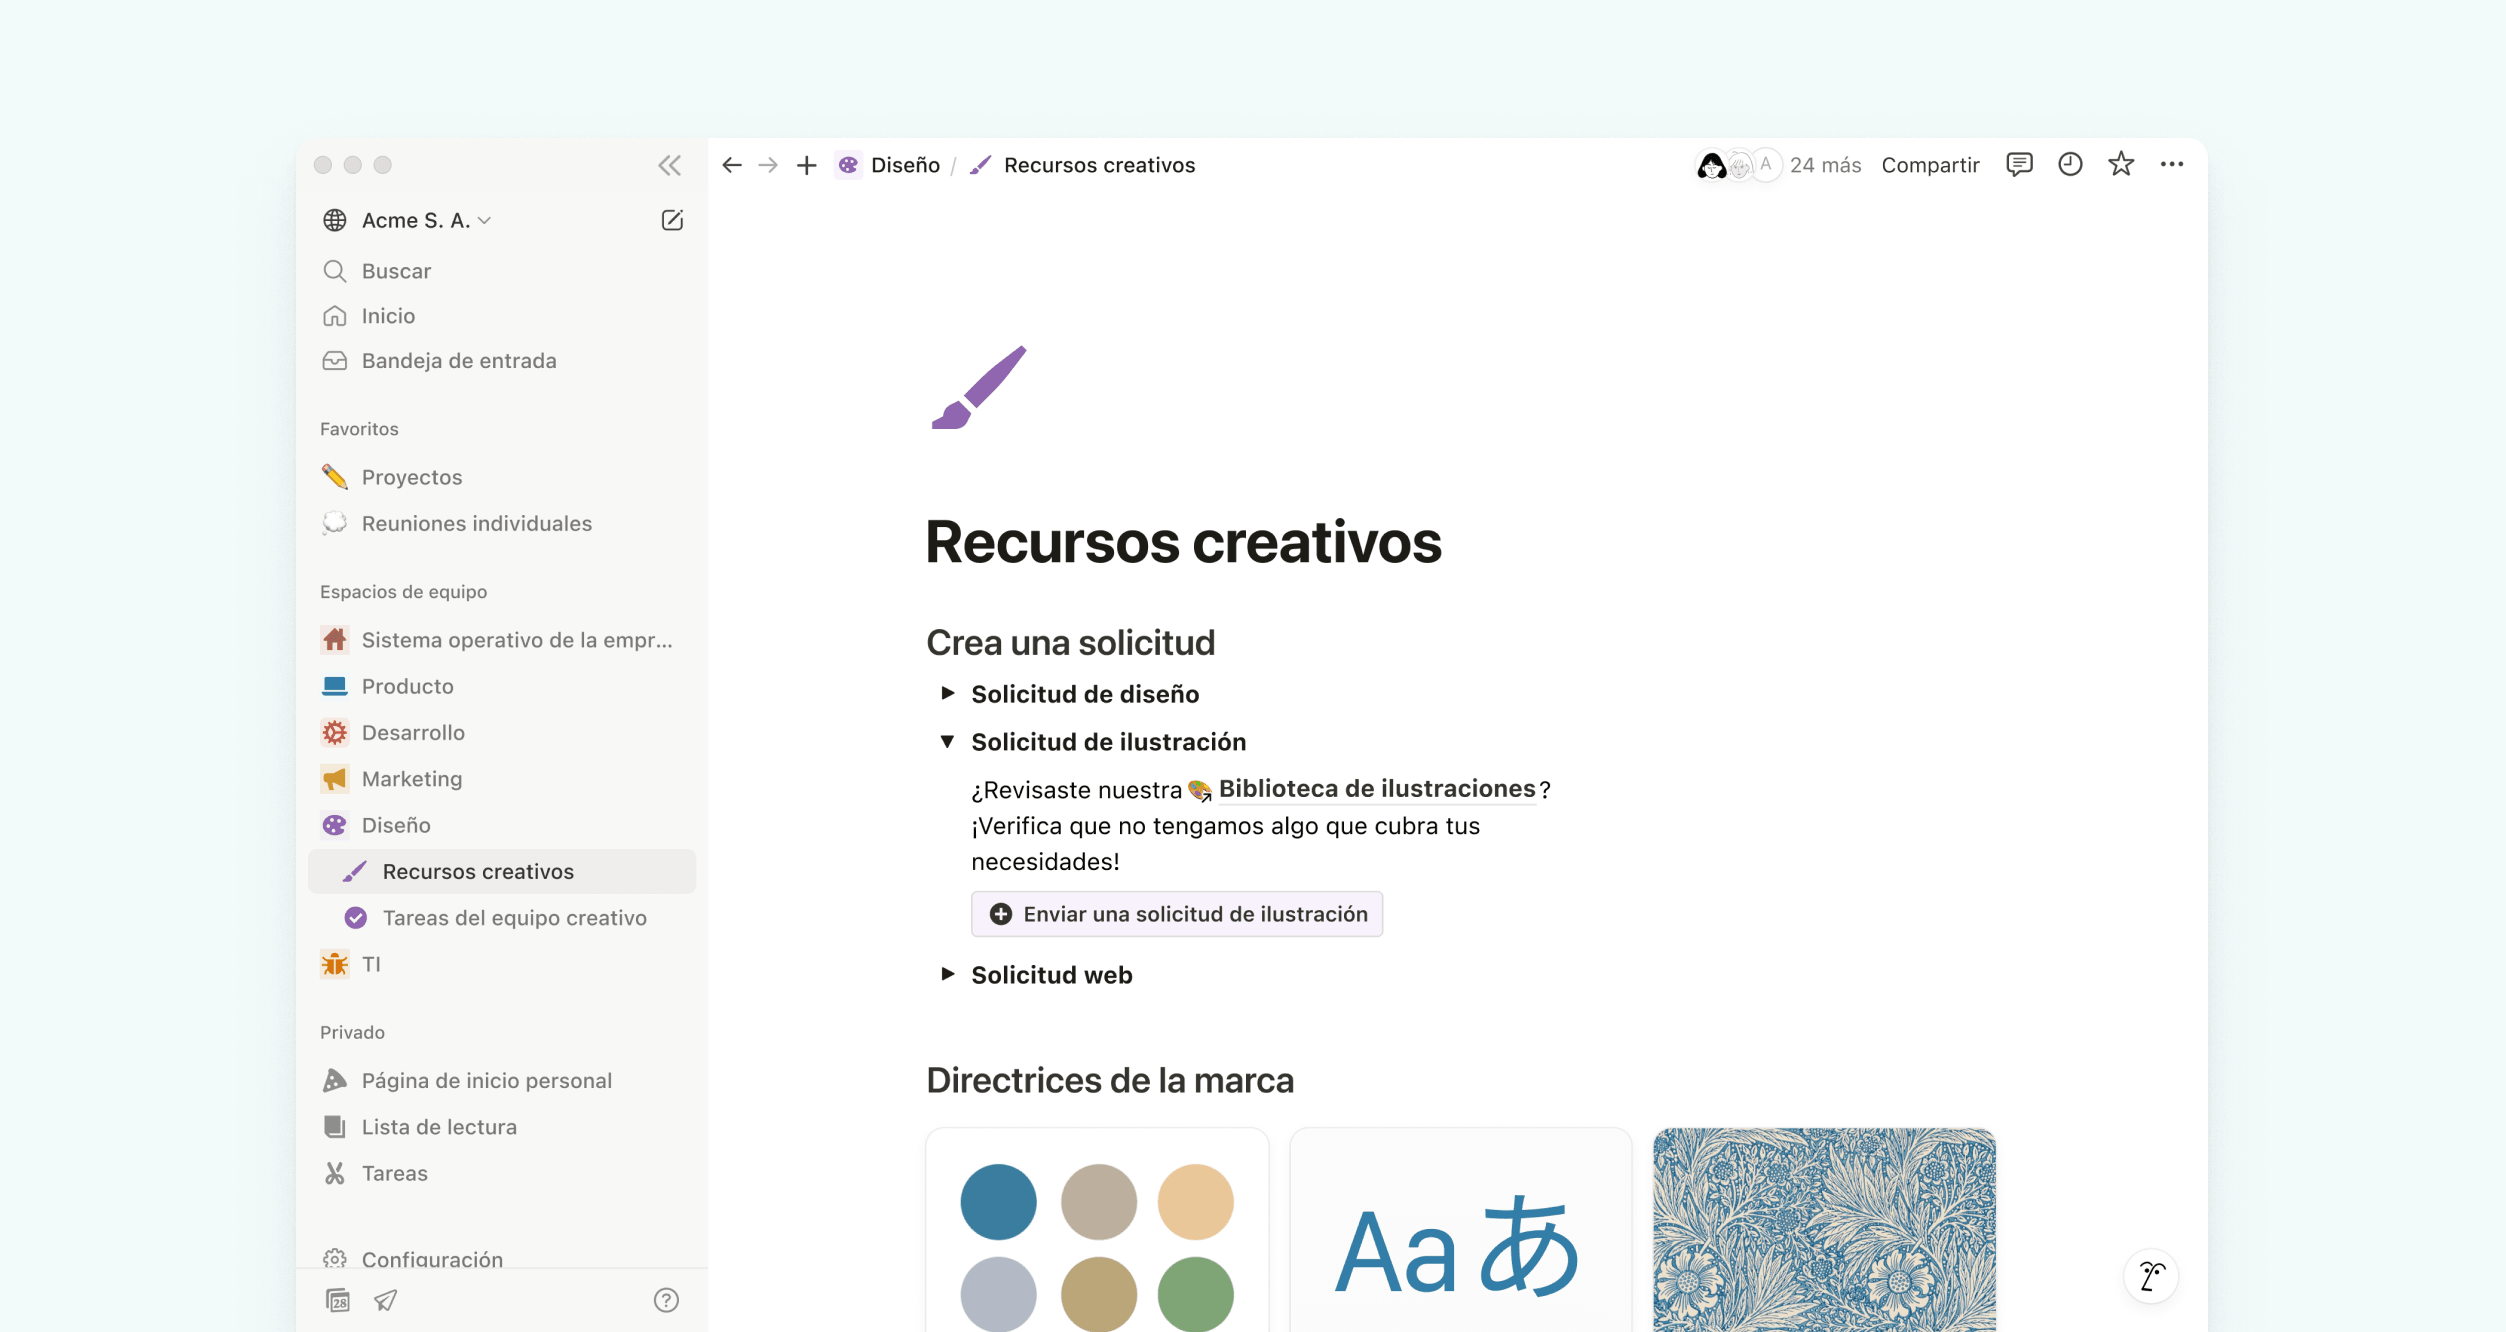
Task: Click the Compartir button
Action: click(1930, 165)
